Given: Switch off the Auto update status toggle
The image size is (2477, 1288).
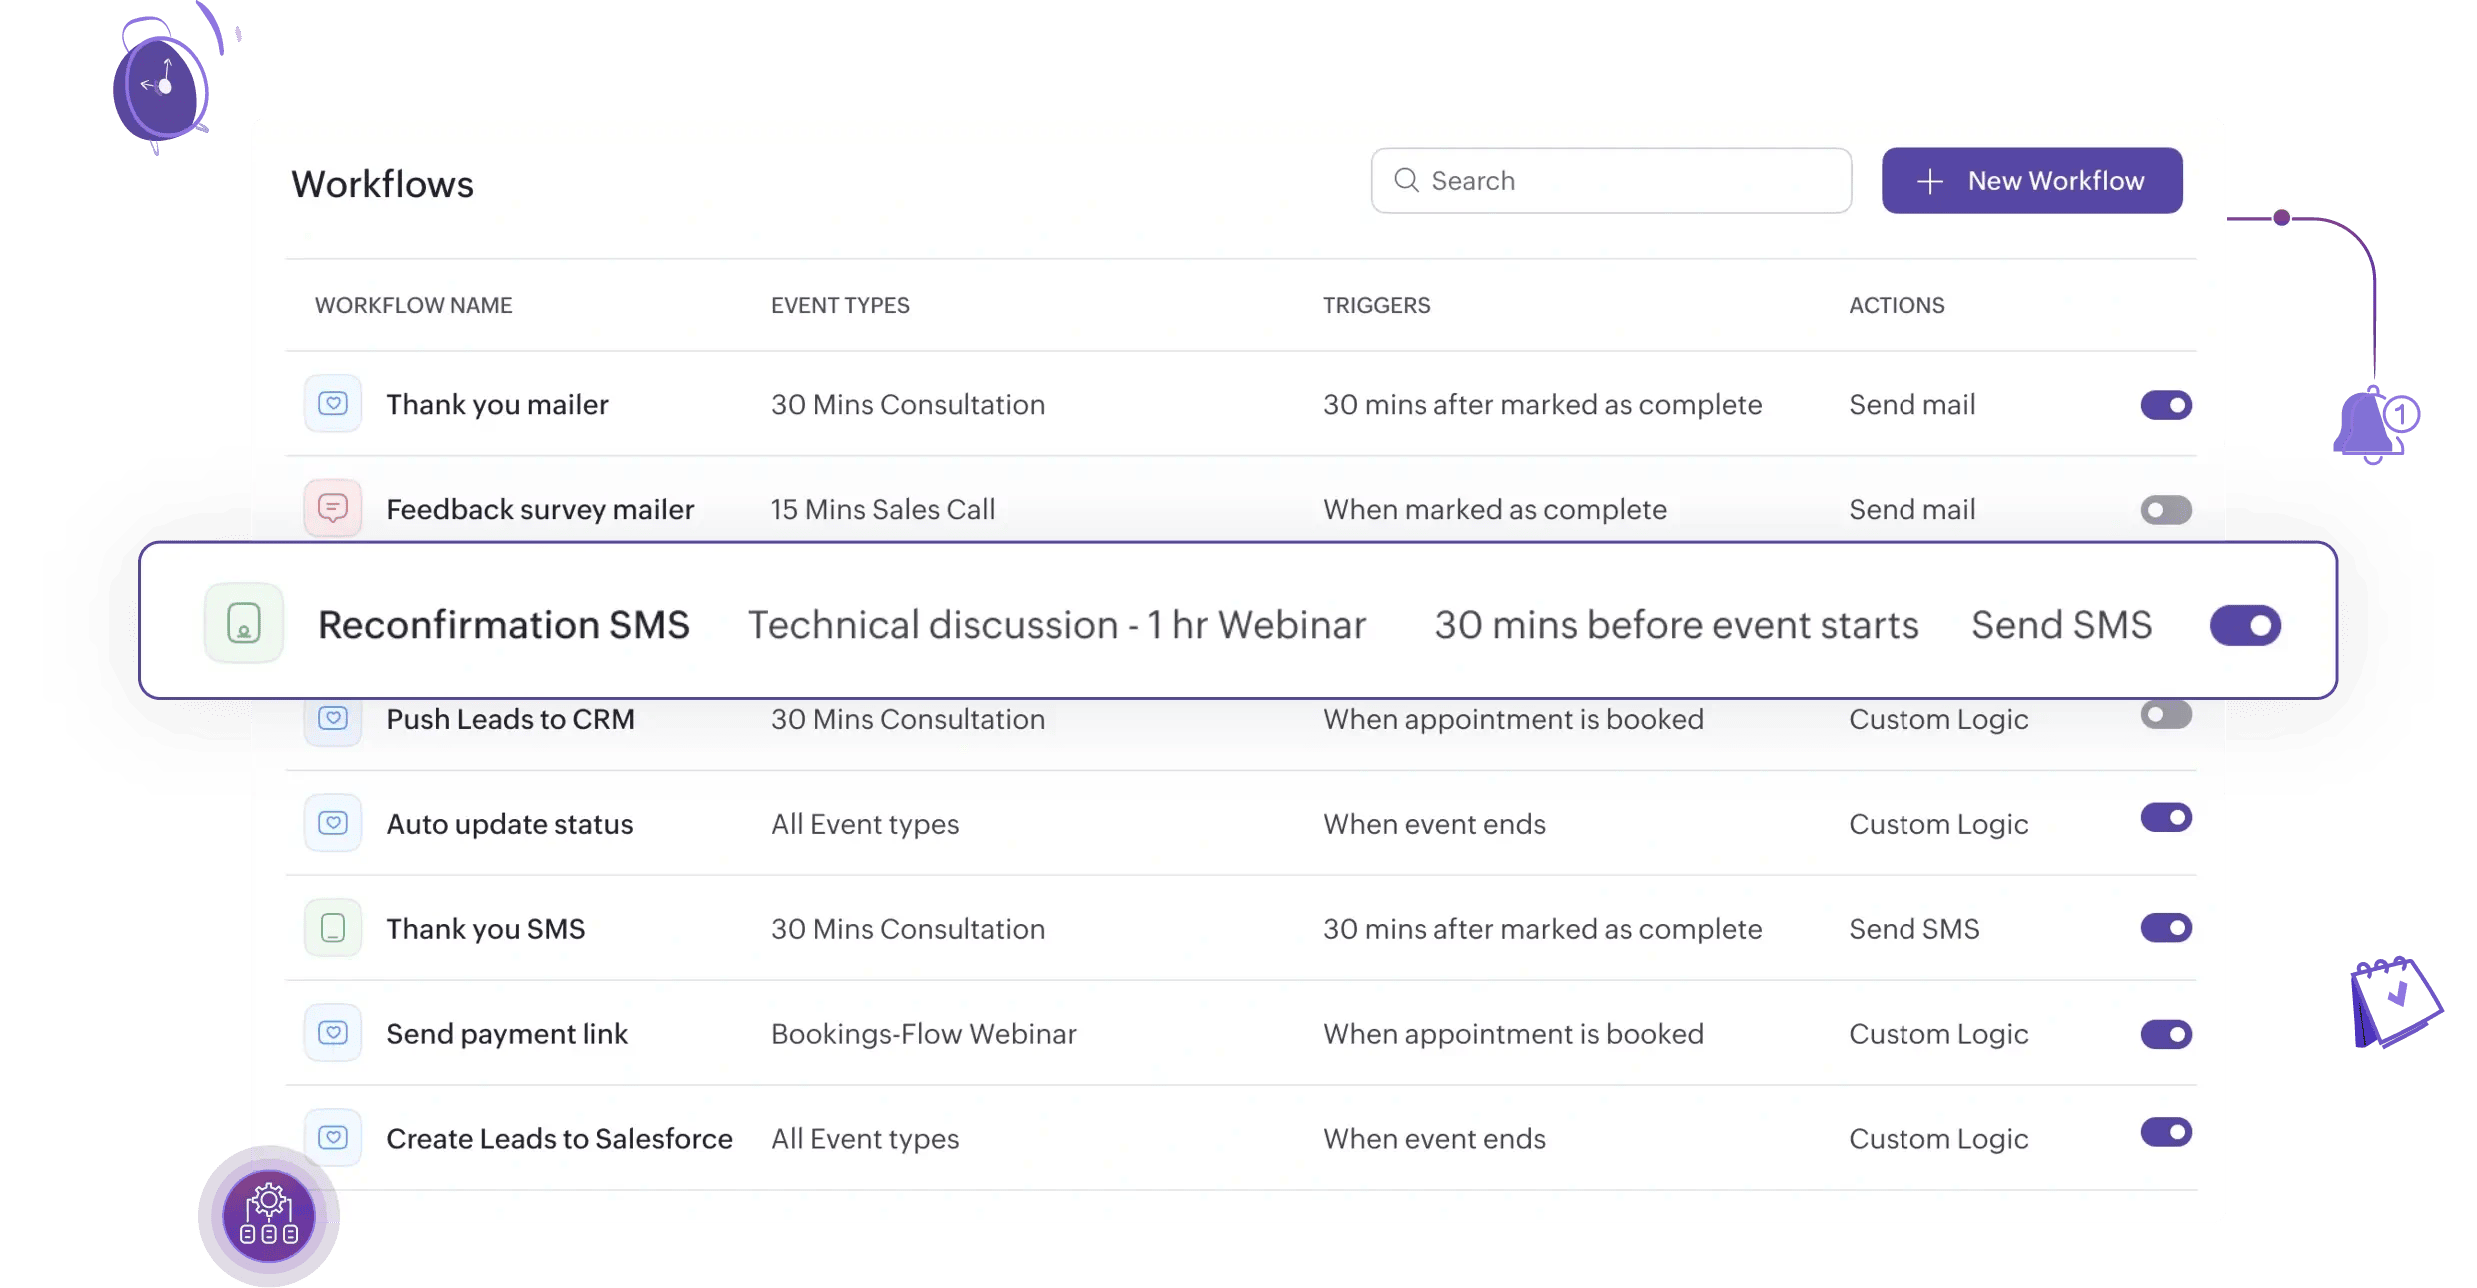Looking at the screenshot, I should [x=2165, y=818].
